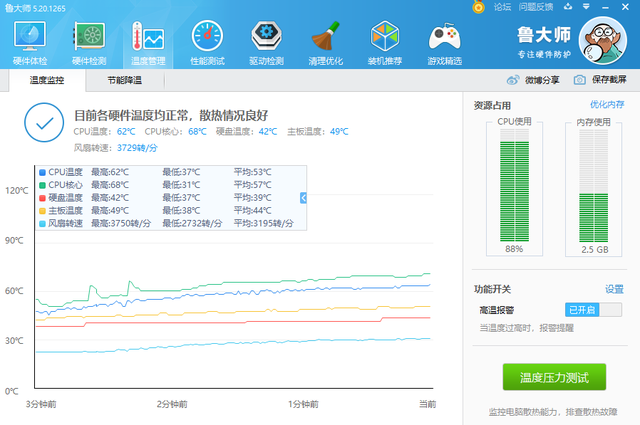
Task: Click 平均:57℃ CPU core average
Action: (253, 185)
